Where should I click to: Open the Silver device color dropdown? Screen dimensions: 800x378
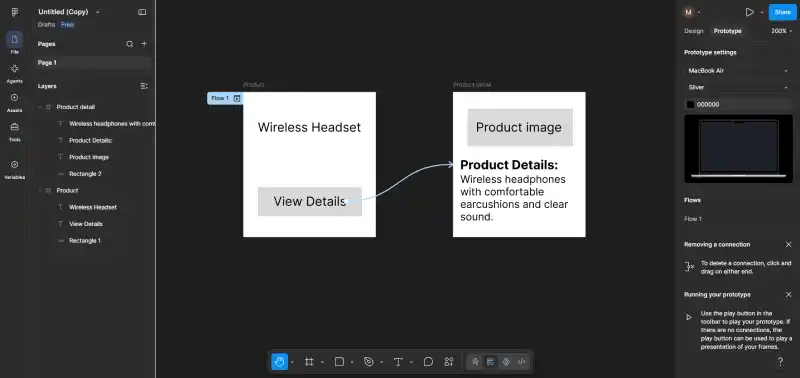738,88
